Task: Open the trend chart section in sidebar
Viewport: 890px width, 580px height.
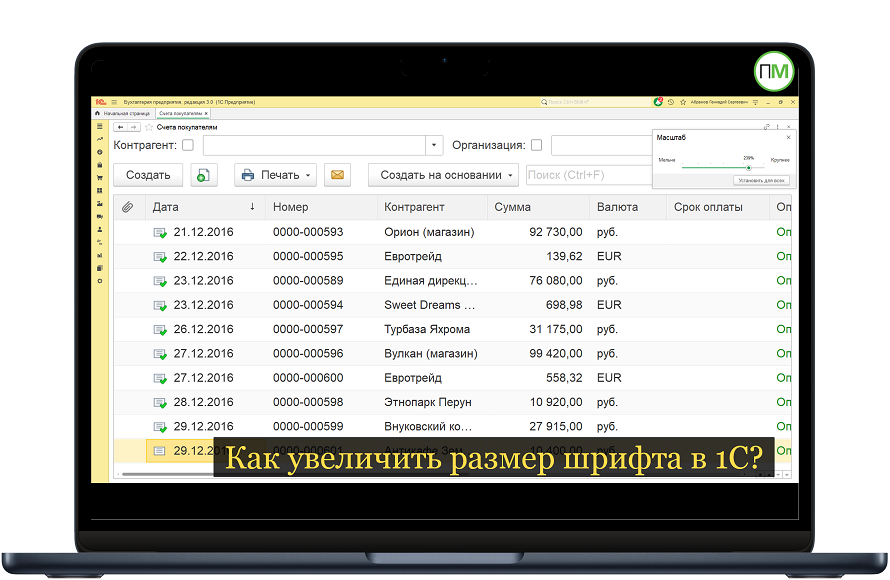Action: tap(100, 139)
